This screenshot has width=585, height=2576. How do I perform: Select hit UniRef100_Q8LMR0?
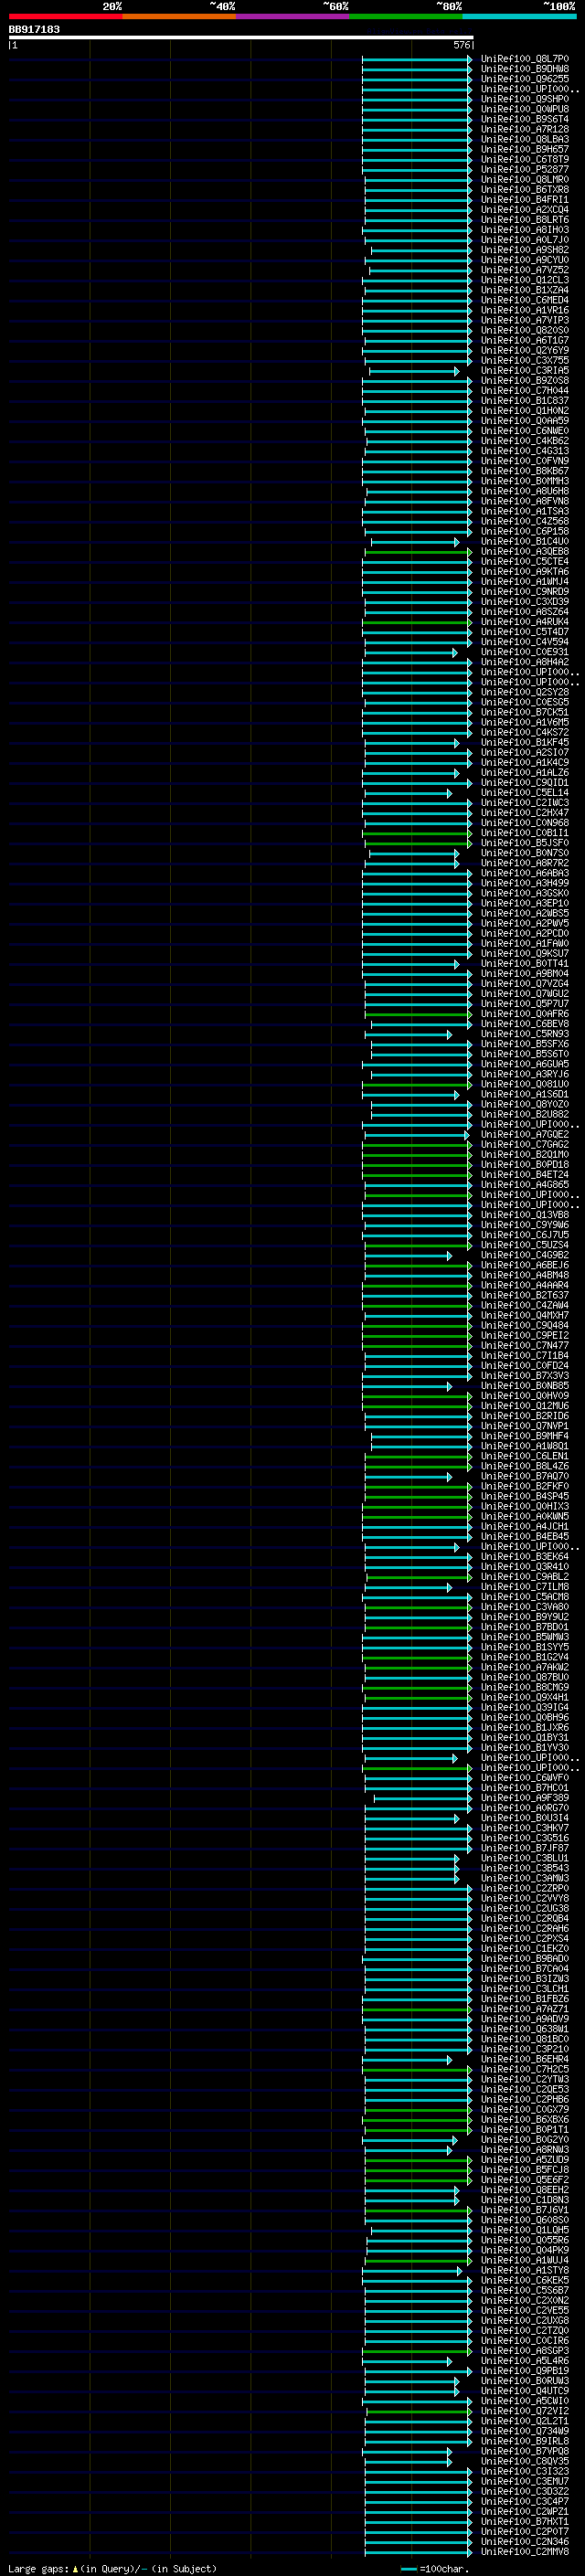pos(524,179)
